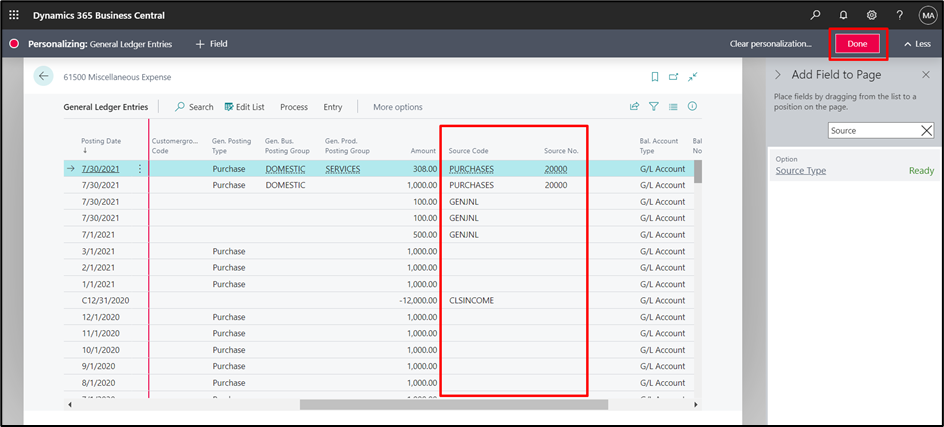Screen dimensions: 944x427
Task: Click the horizontal scrollbar right arrow
Action: 697,405
